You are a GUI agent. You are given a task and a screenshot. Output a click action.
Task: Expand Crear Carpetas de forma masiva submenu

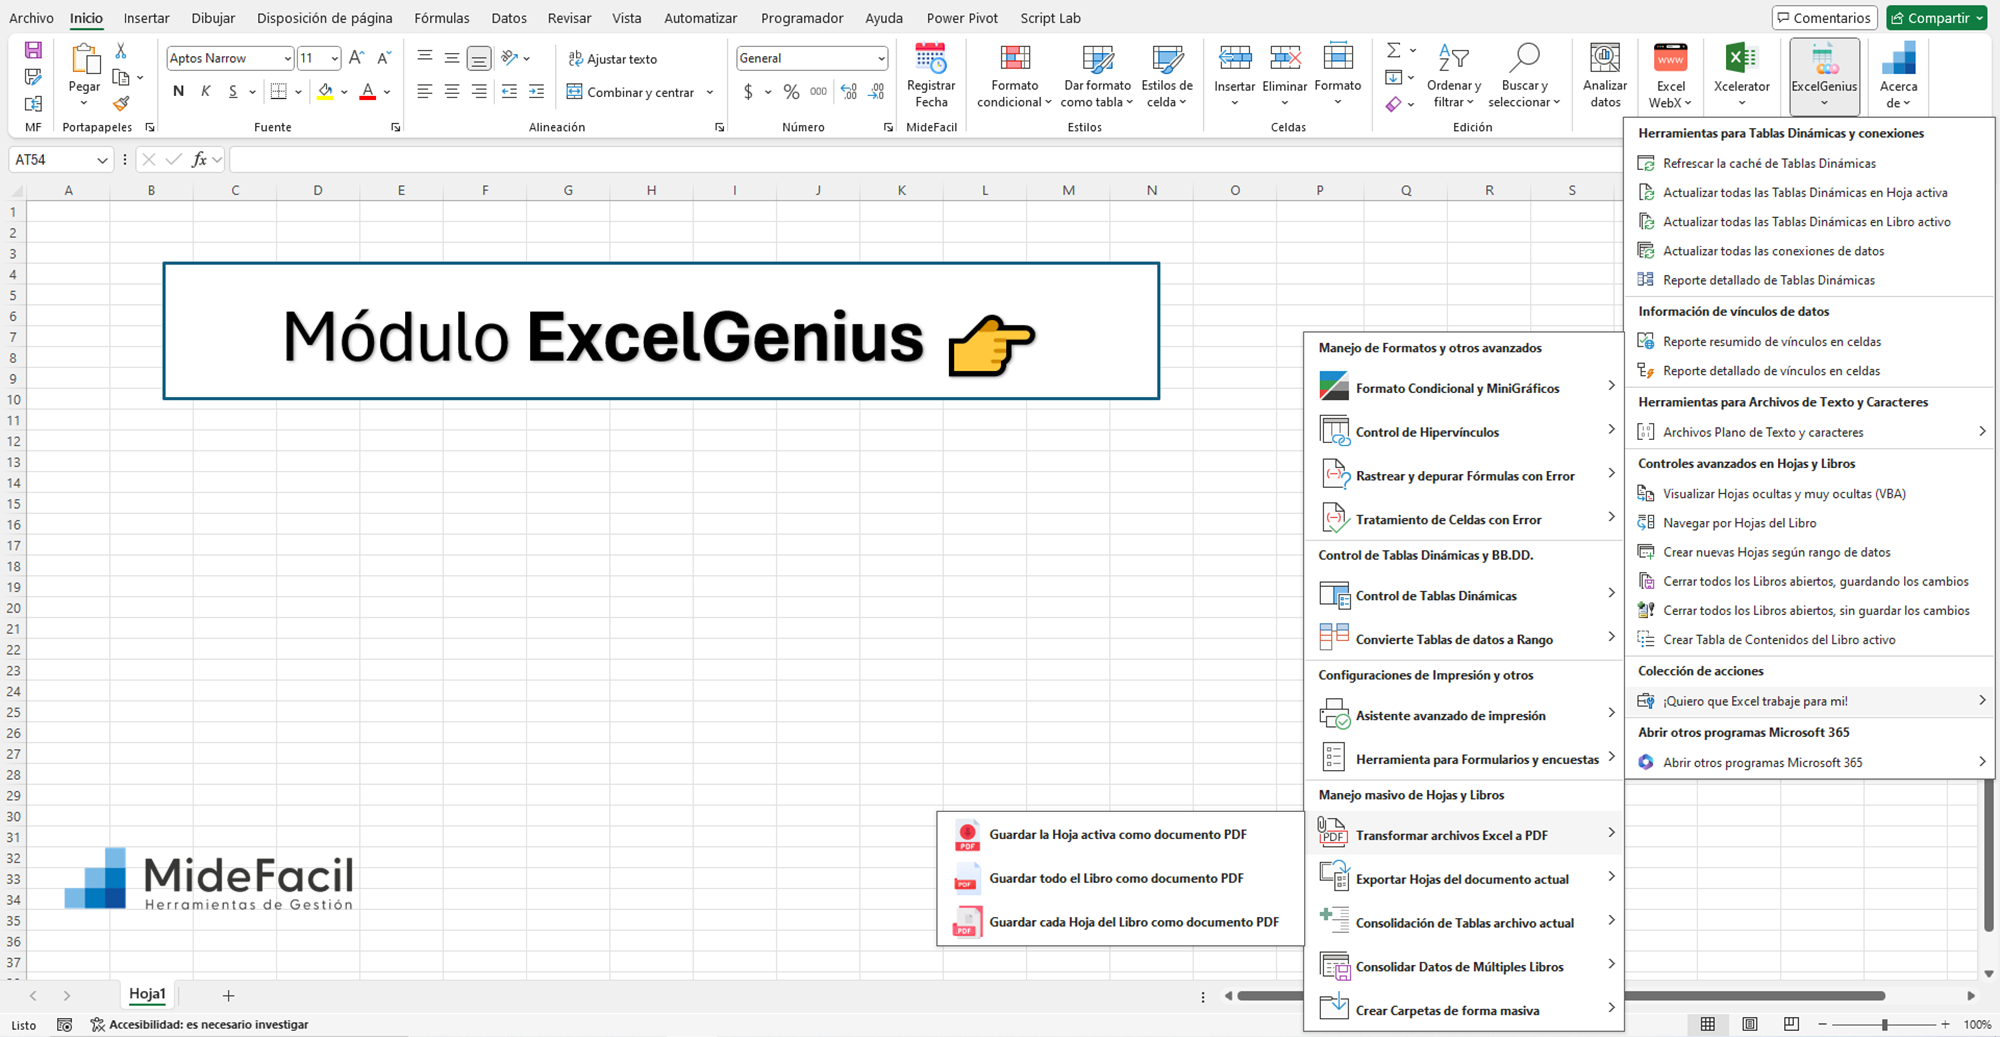[x=1464, y=1010]
